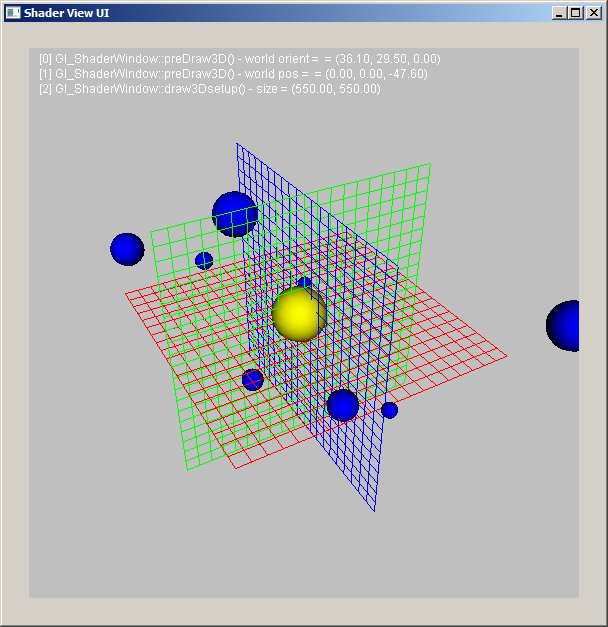This screenshot has height=627, width=608.
Task: Select the yellow sphere in the center
Action: (x=299, y=313)
